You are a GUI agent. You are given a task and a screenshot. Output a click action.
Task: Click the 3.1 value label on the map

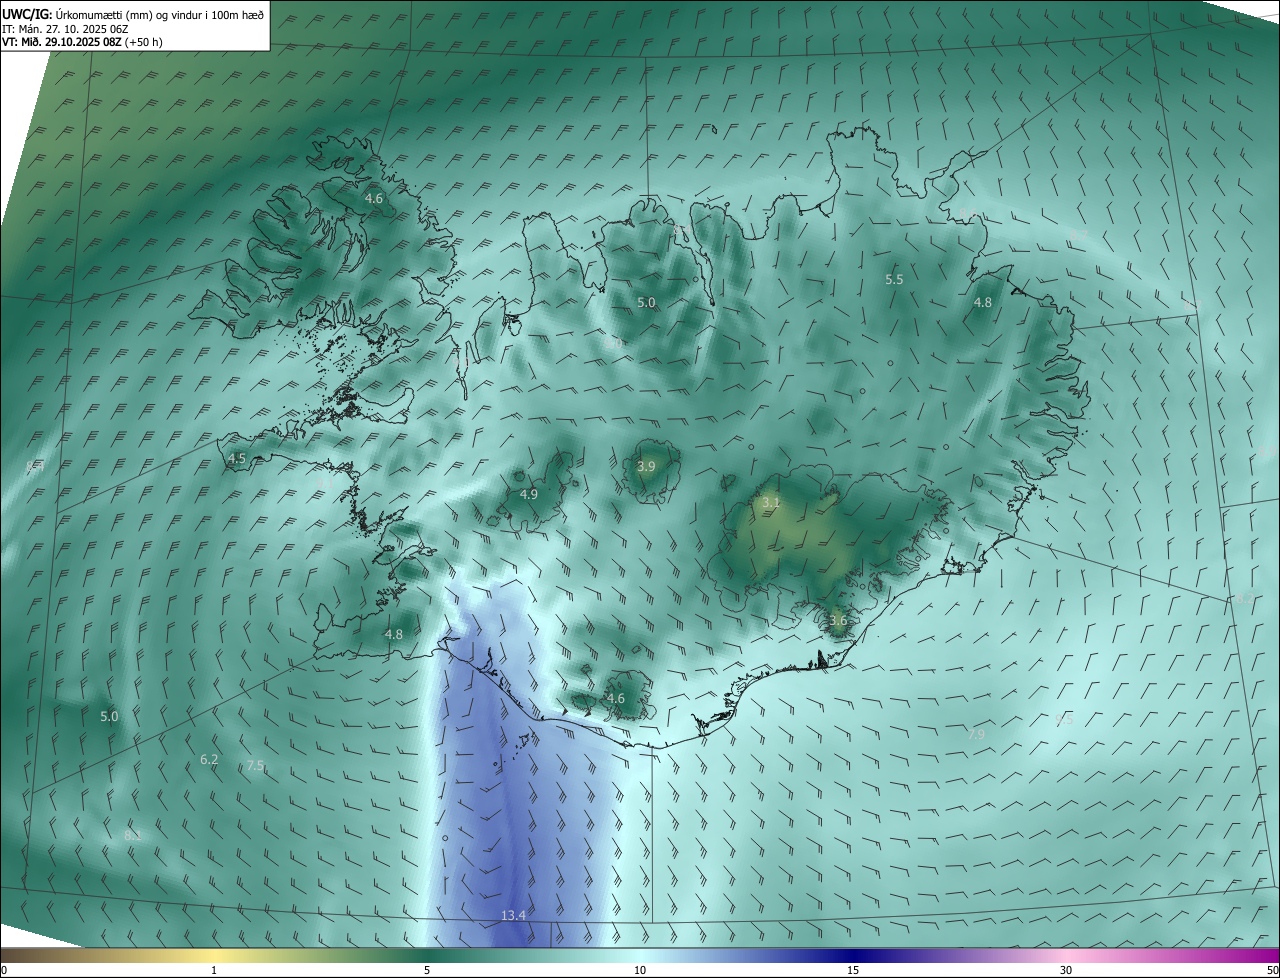pos(770,502)
